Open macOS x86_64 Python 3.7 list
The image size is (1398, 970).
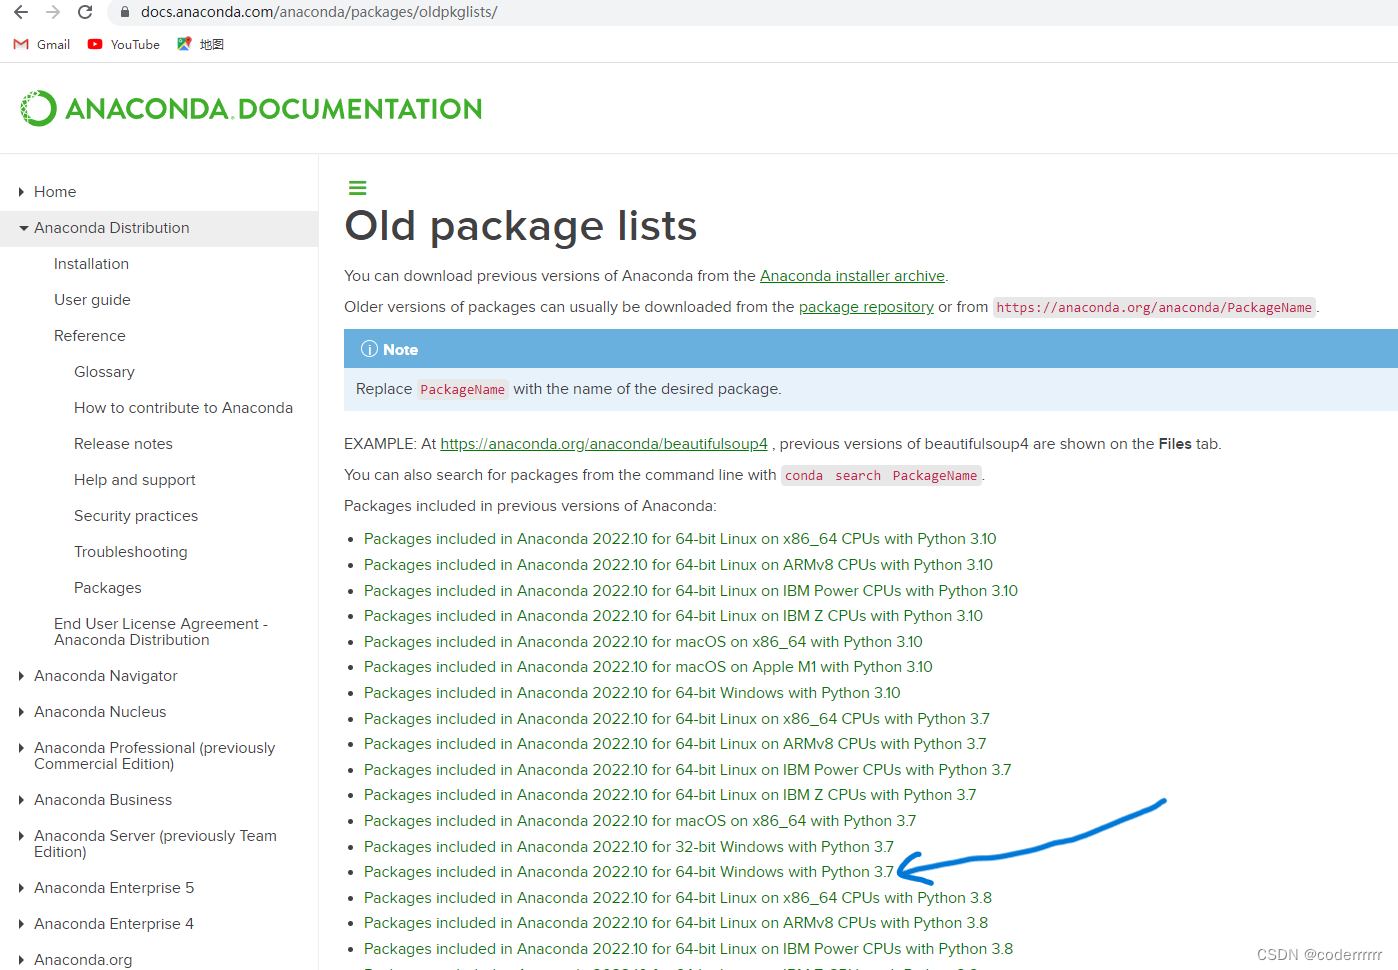[x=640, y=821]
